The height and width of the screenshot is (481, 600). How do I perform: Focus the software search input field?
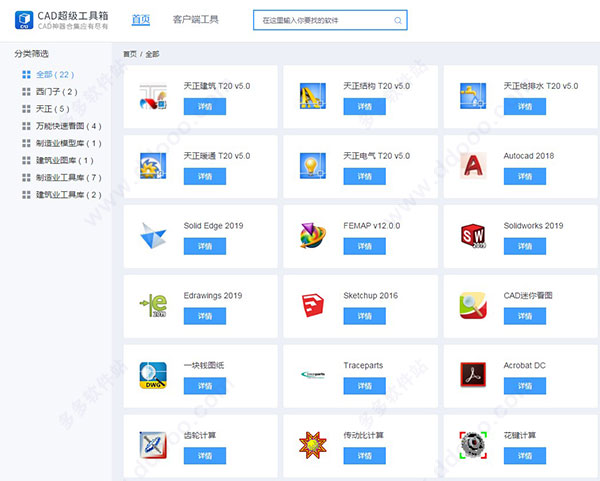coord(330,20)
